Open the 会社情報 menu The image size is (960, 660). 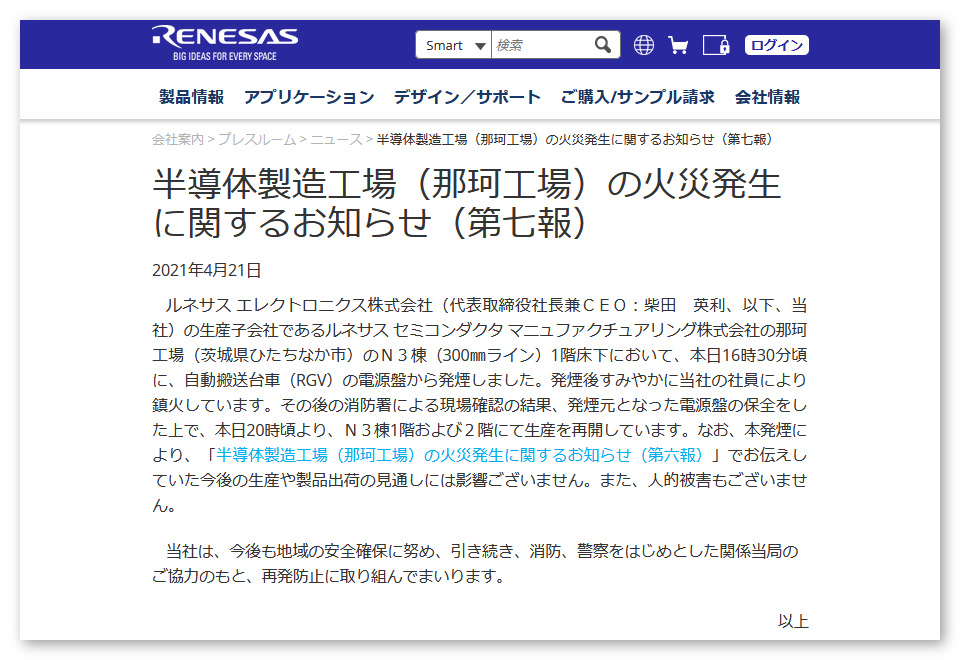click(x=768, y=97)
